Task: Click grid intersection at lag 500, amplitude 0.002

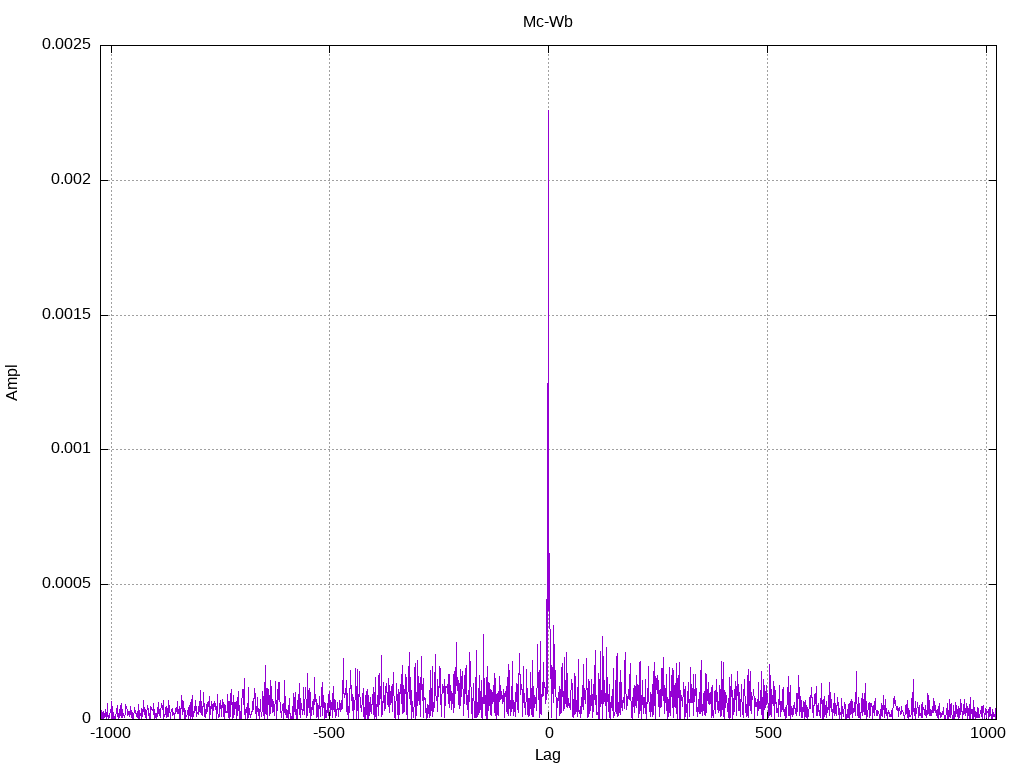Action: tap(767, 180)
